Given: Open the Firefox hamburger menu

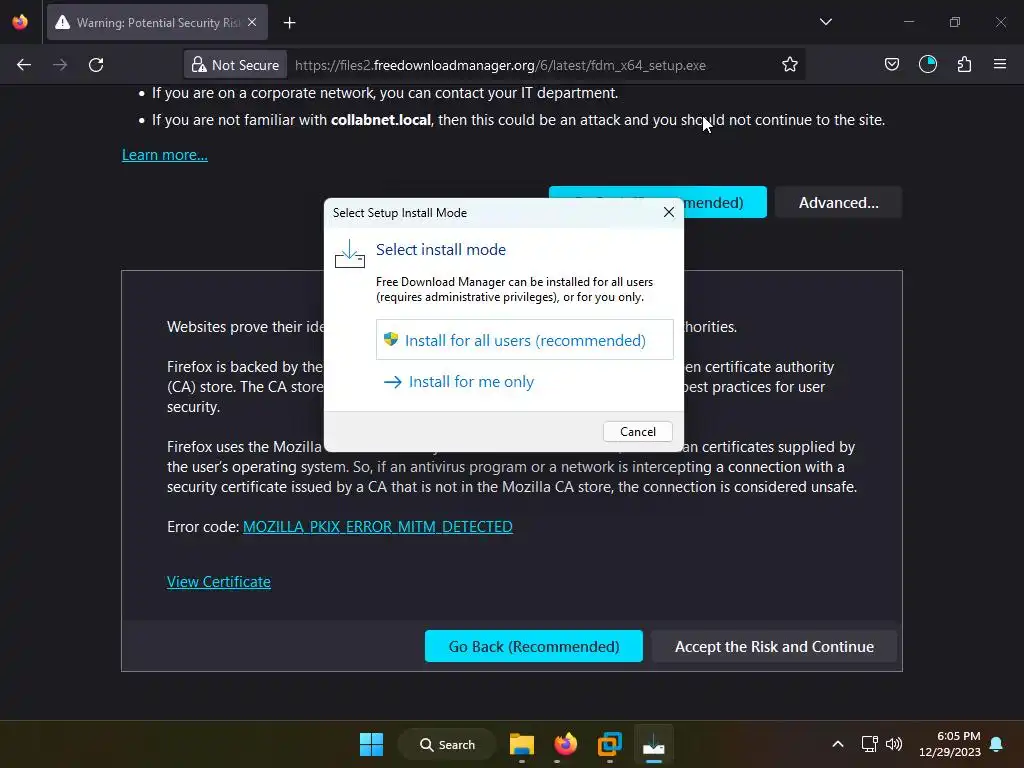Looking at the screenshot, I should (x=1000, y=65).
